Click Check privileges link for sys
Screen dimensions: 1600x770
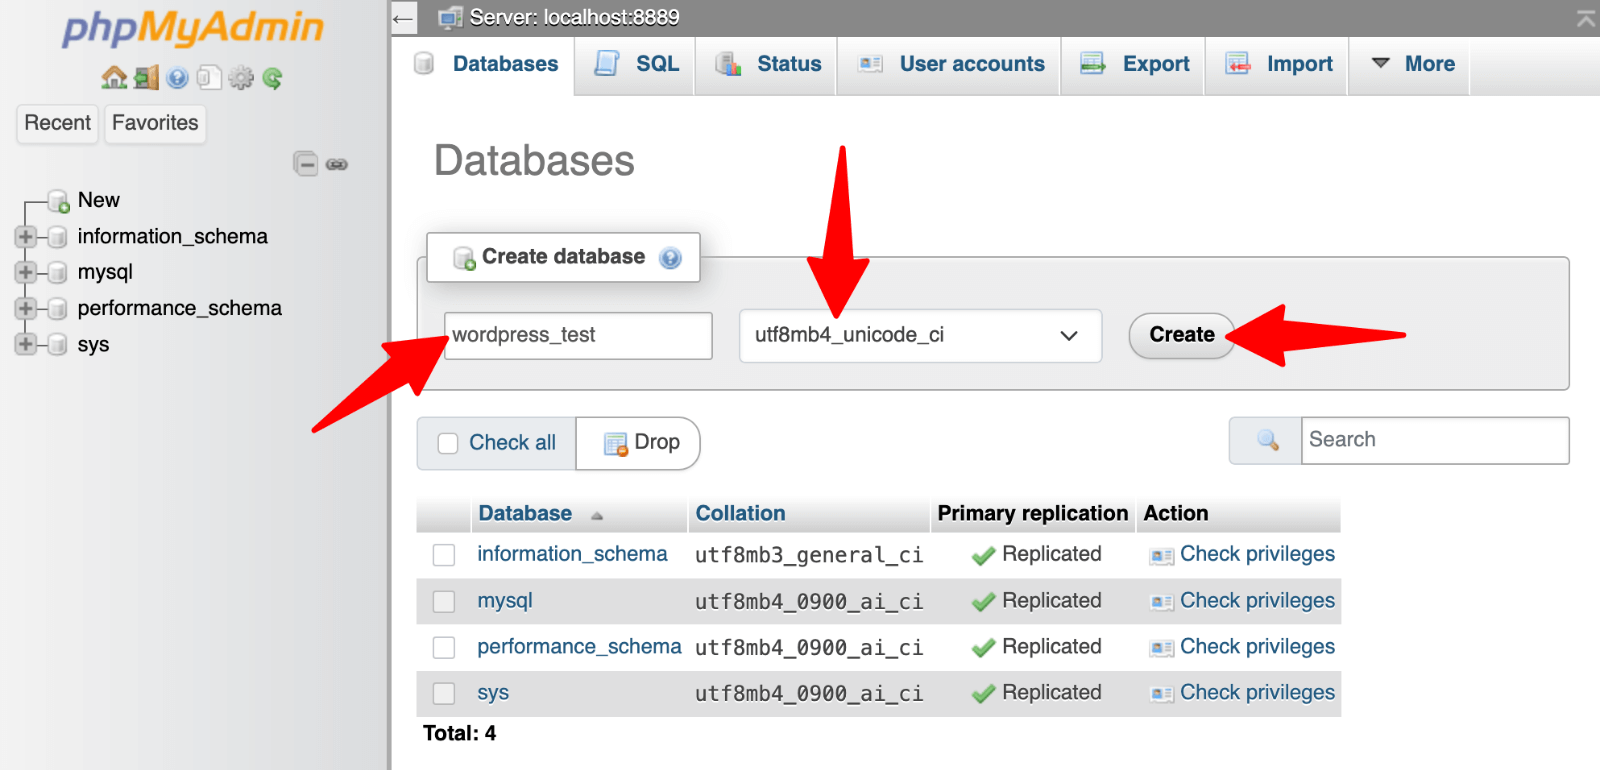click(x=1257, y=693)
